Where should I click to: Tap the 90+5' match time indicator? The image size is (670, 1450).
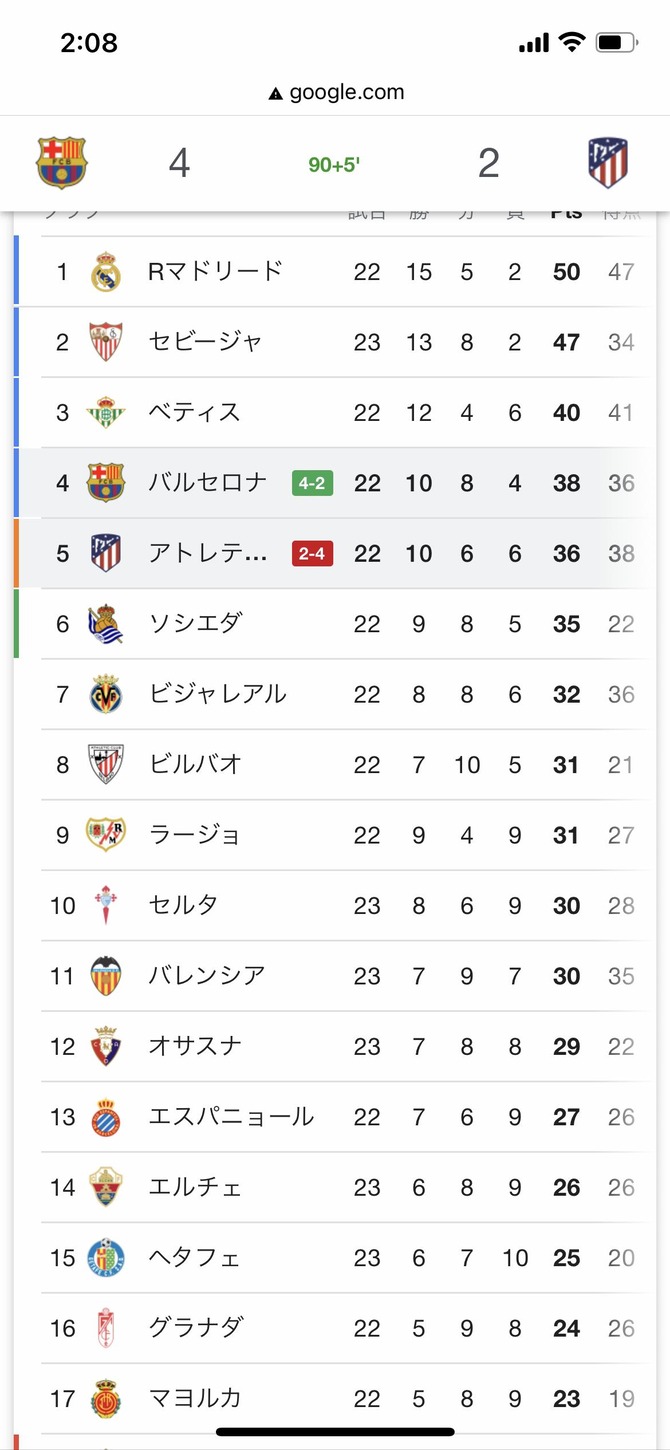[334, 164]
